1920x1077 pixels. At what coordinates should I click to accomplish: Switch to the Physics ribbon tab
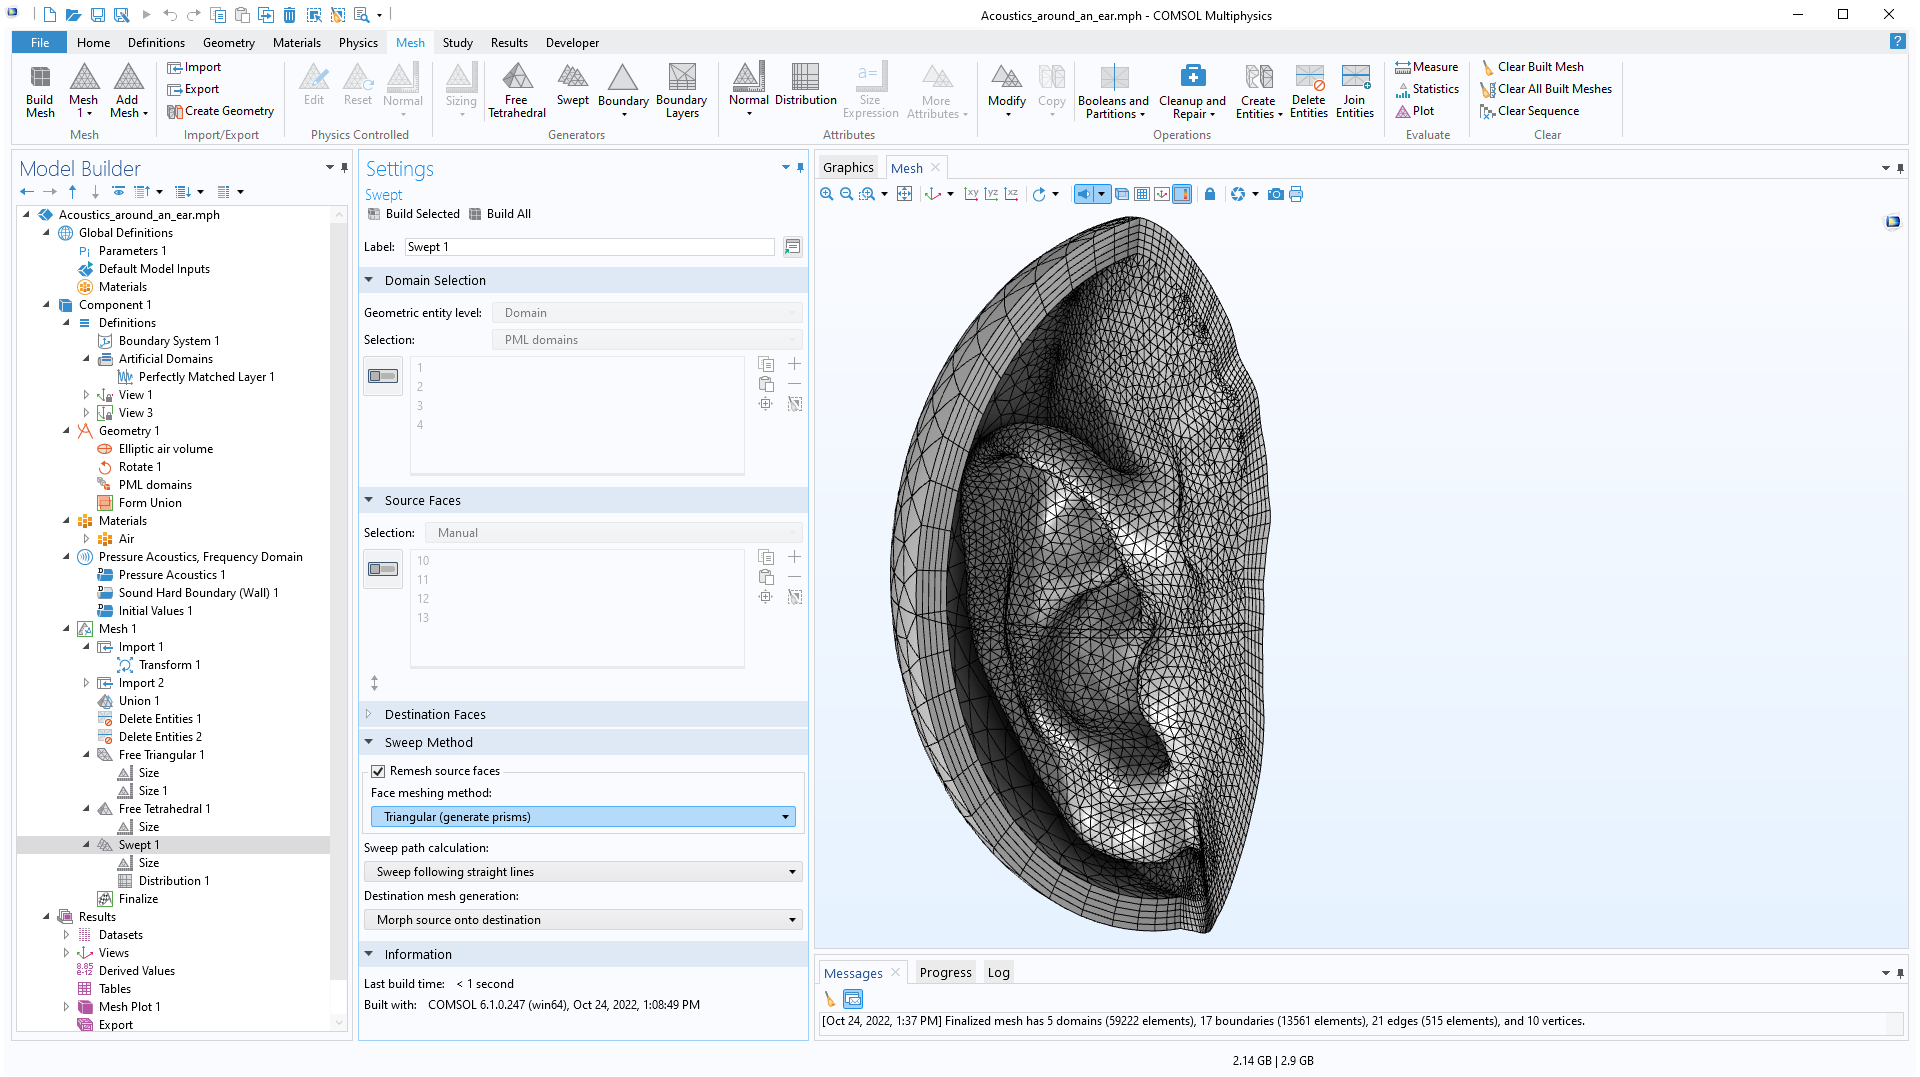(x=358, y=42)
